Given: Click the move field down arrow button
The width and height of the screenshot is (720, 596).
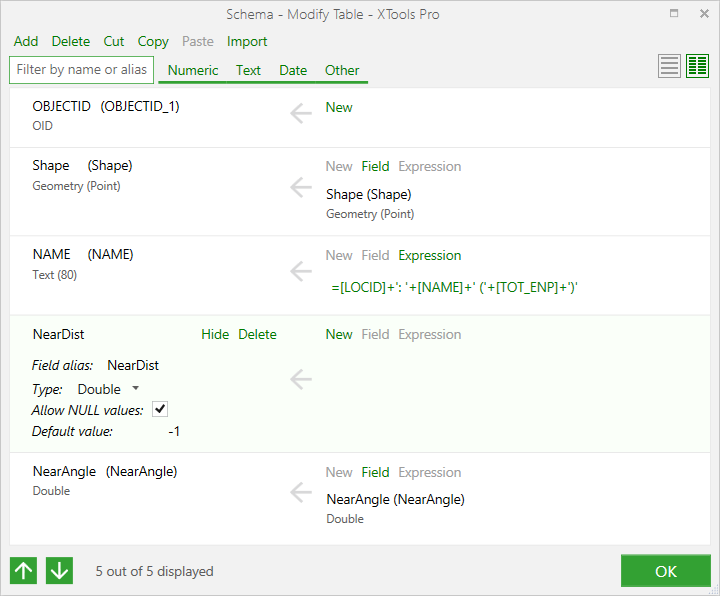Looking at the screenshot, I should 59,571.
